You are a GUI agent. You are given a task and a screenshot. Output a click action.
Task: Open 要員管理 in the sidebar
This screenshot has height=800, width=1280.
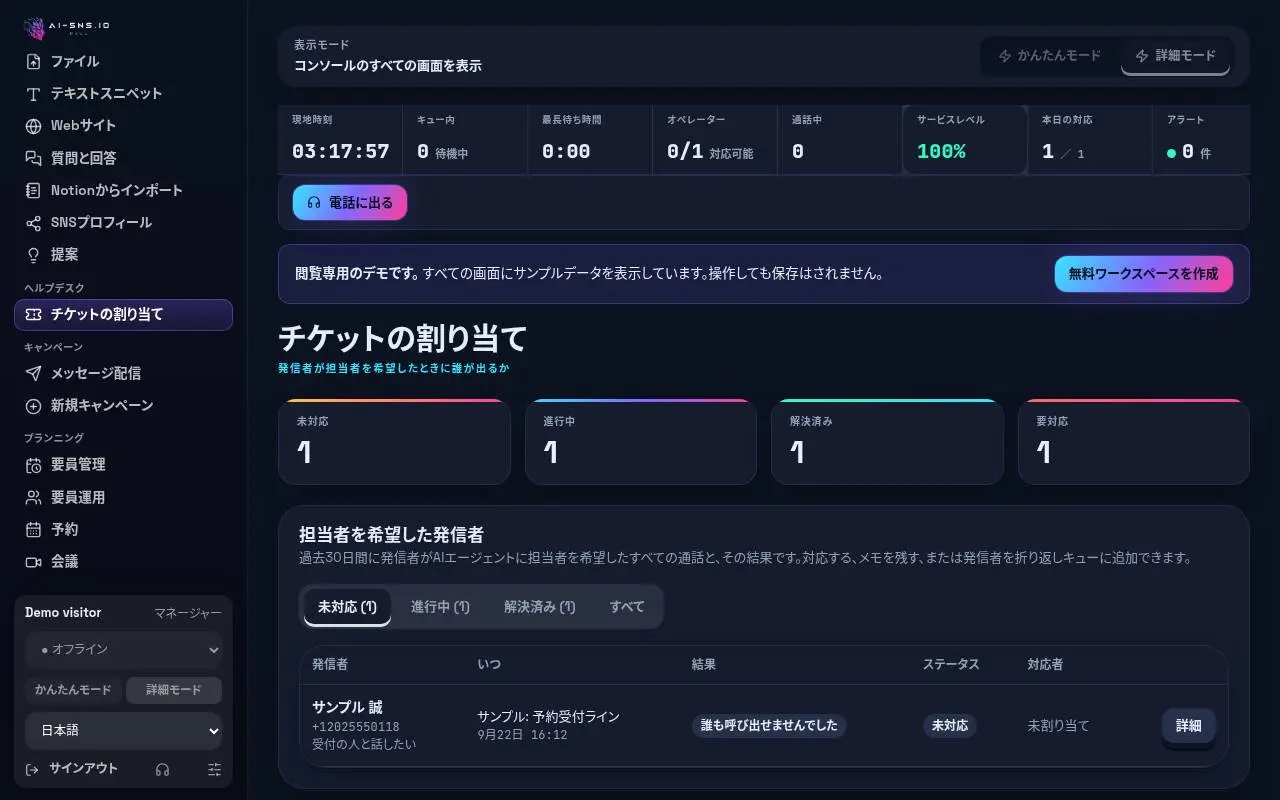pyautogui.click(x=124, y=465)
